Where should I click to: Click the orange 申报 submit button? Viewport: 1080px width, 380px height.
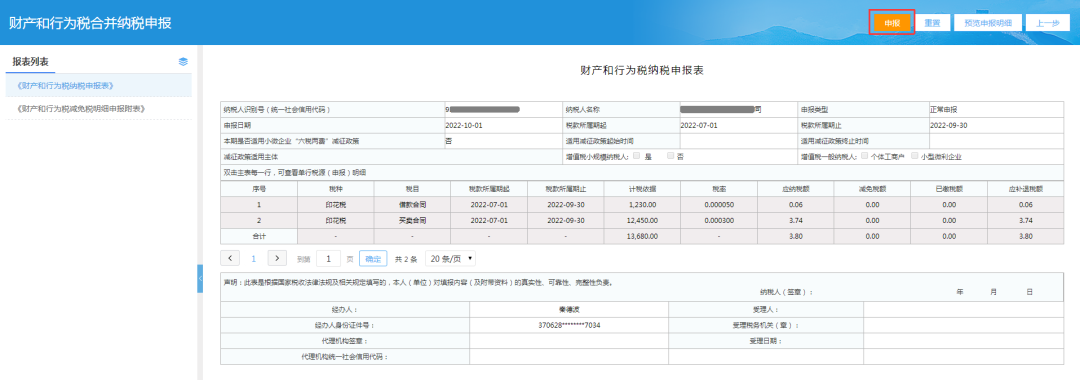coord(892,23)
